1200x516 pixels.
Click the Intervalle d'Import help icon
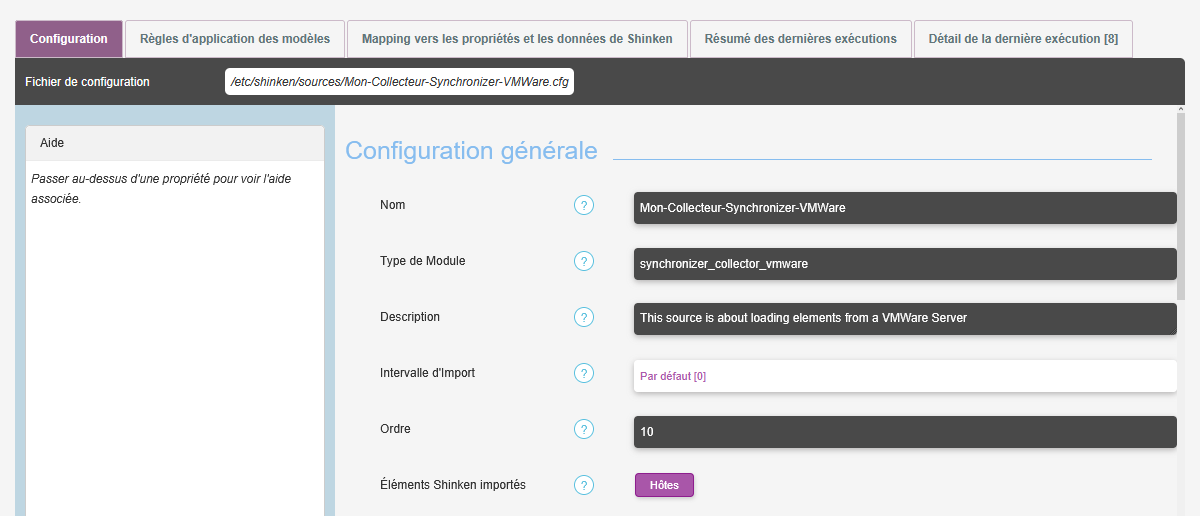coord(584,373)
